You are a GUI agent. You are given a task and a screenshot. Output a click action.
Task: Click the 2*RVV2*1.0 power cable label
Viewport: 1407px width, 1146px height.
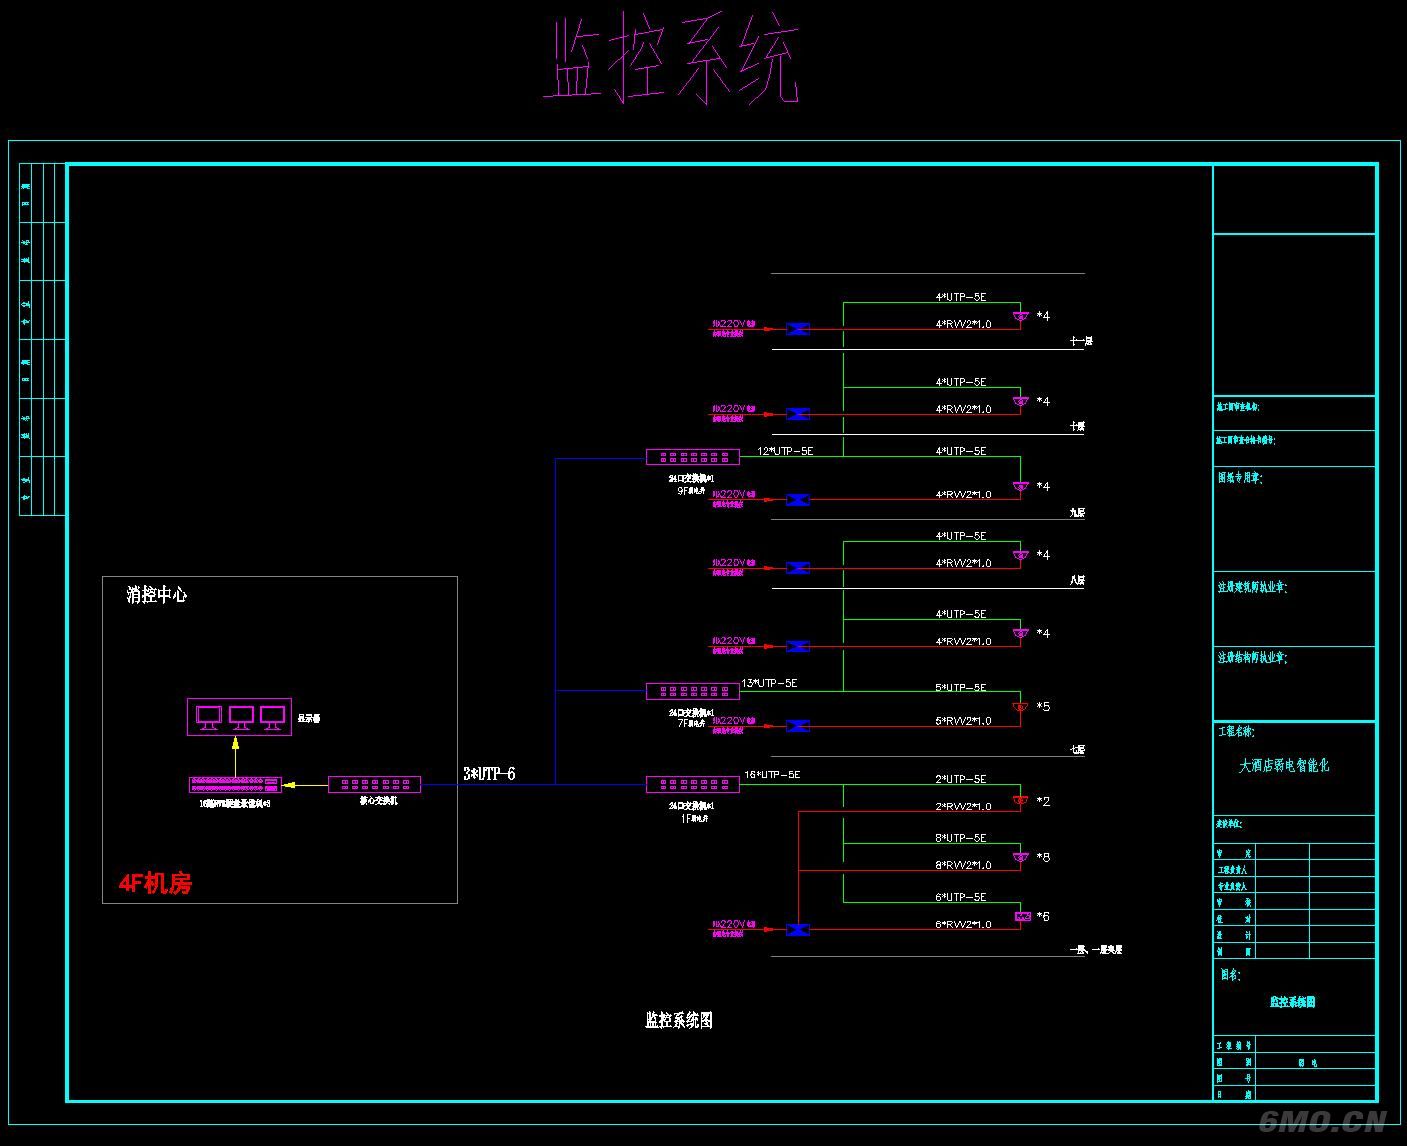(x=963, y=807)
